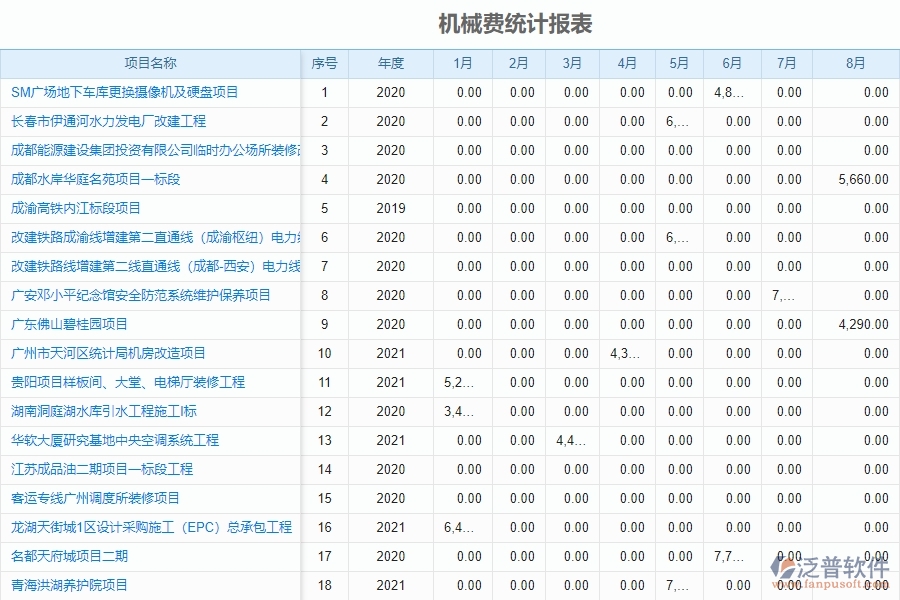Click the 年度 column header
The image size is (900, 600).
pos(390,63)
